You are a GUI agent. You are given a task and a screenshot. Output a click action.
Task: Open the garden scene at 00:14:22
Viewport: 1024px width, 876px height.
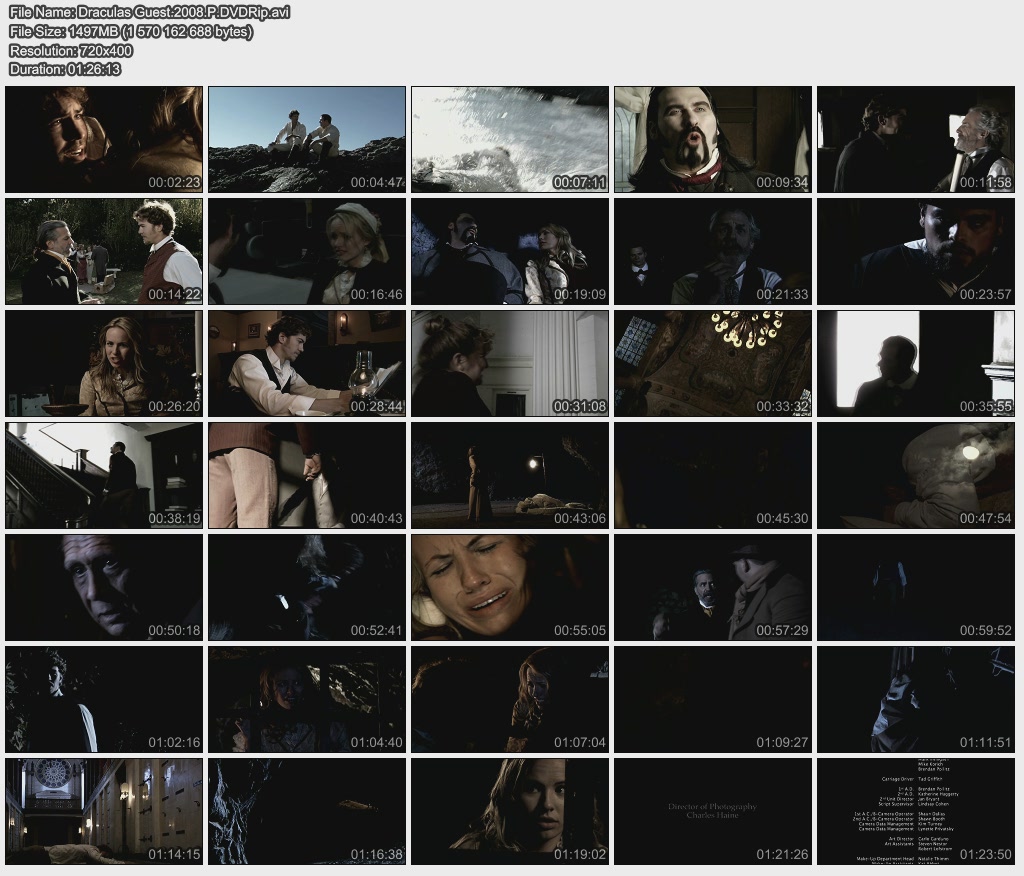coord(104,251)
